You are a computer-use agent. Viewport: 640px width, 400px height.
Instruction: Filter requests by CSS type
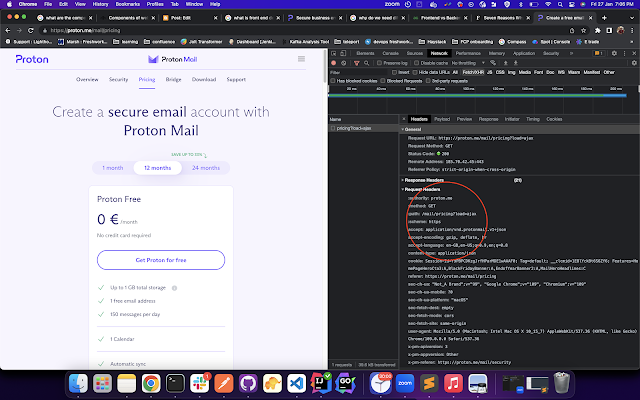click(x=500, y=72)
